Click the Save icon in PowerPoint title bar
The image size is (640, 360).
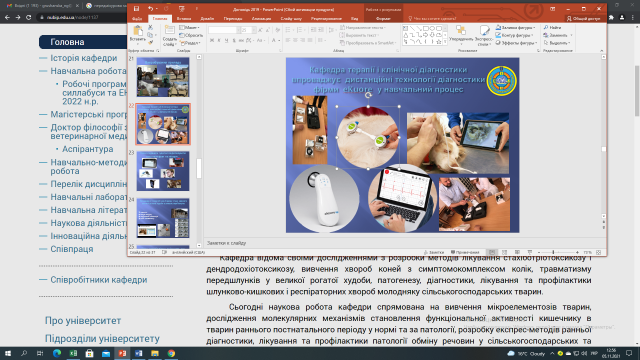click(x=136, y=9)
